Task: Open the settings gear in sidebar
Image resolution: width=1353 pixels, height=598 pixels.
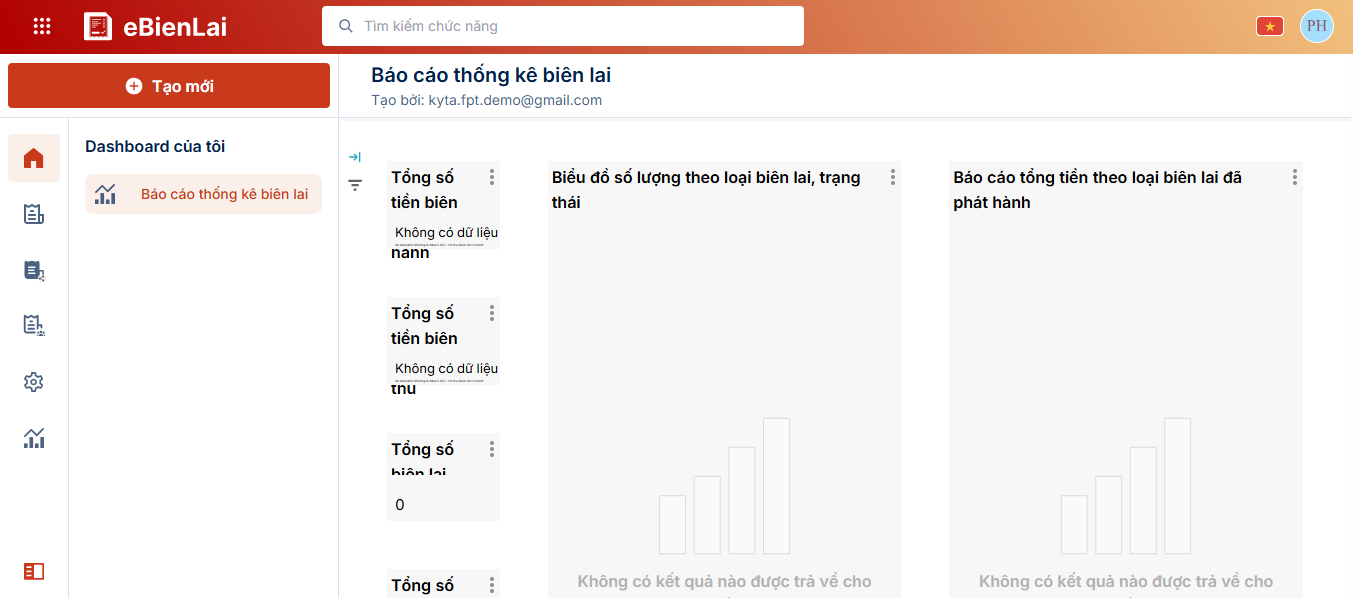Action: tap(34, 382)
